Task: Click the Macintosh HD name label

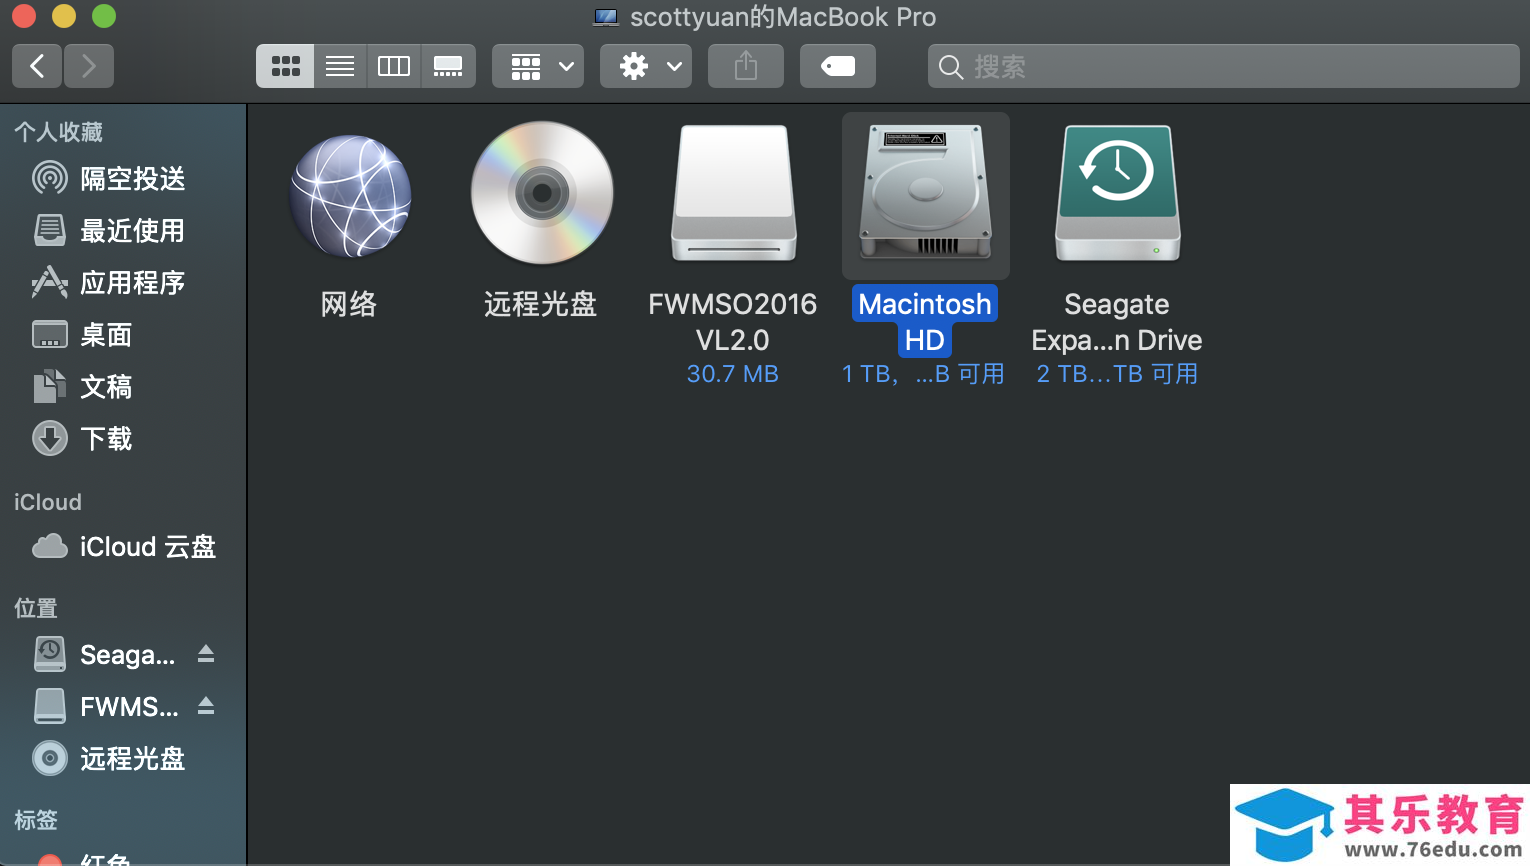Action: click(x=925, y=322)
